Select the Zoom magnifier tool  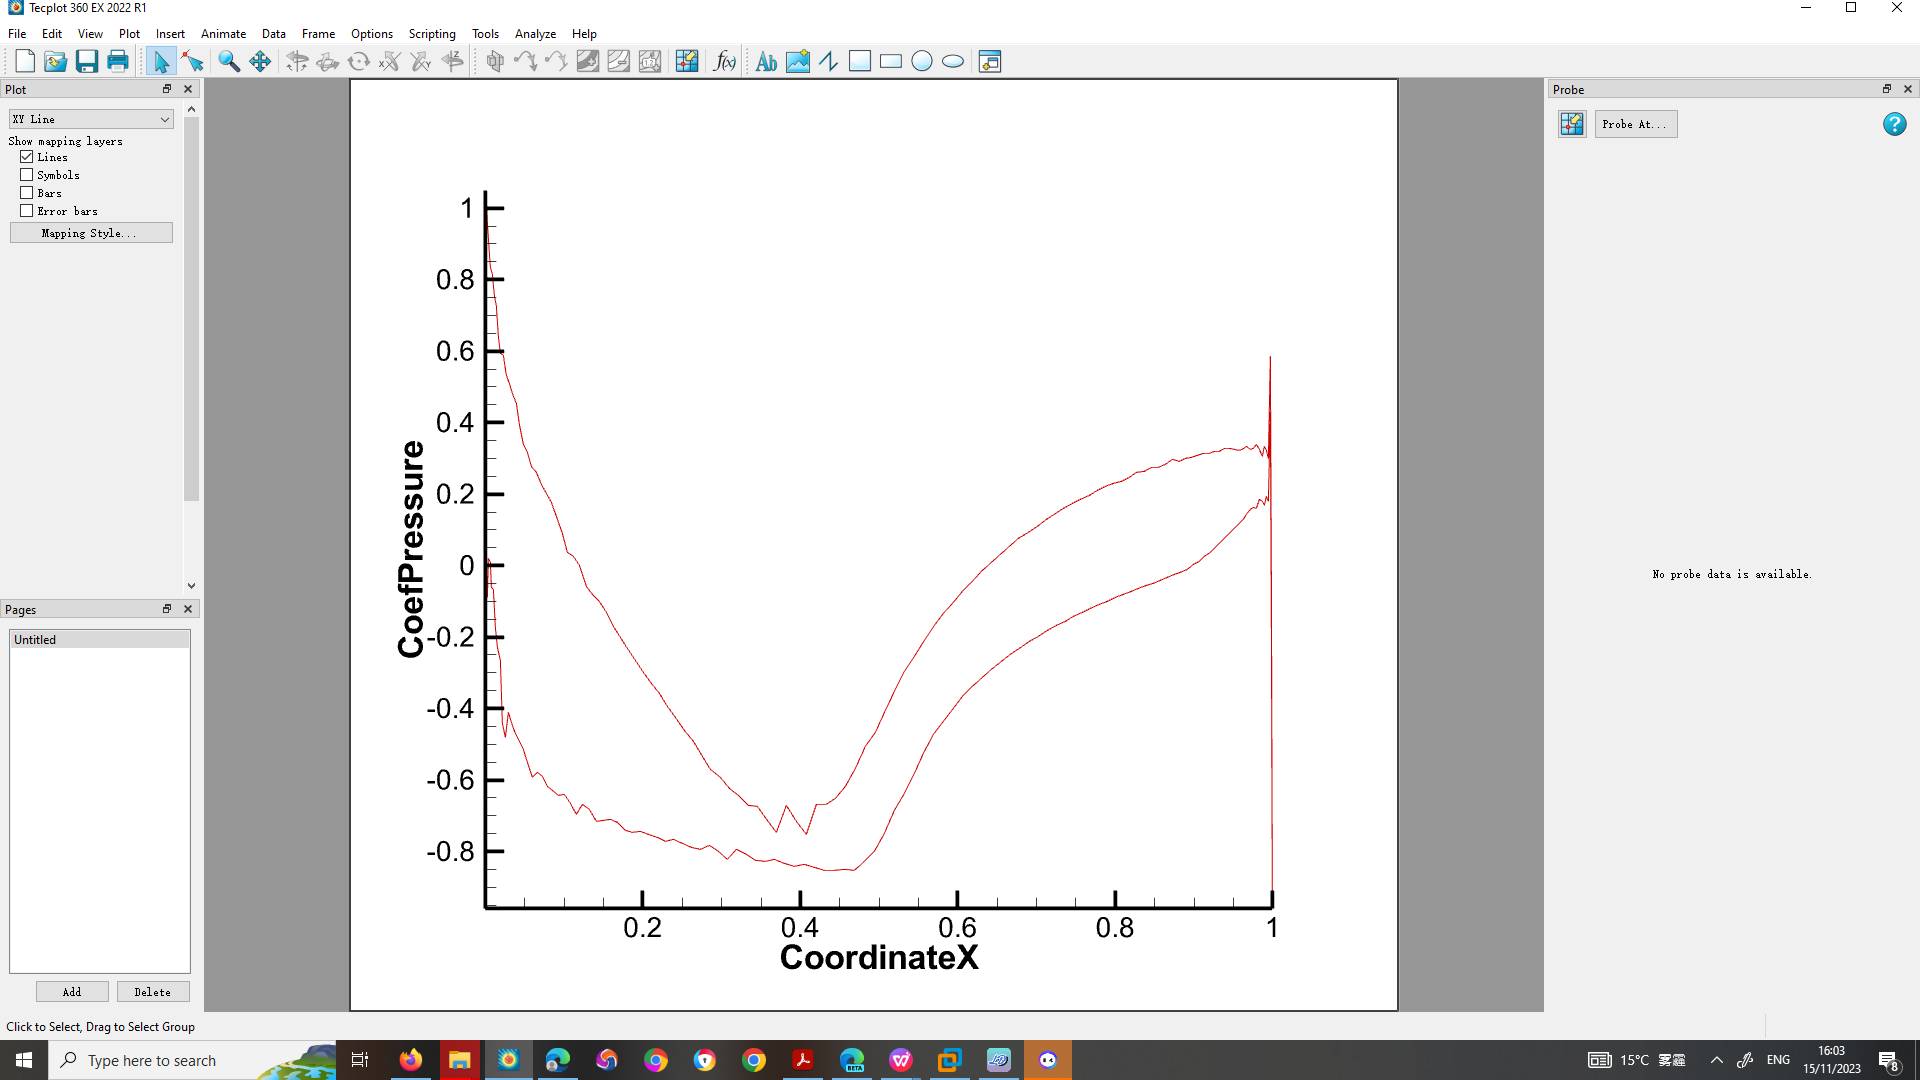pos(228,61)
